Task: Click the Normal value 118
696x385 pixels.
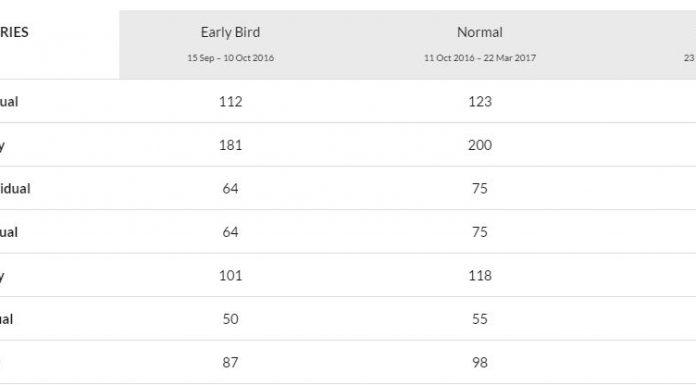Action: point(480,276)
